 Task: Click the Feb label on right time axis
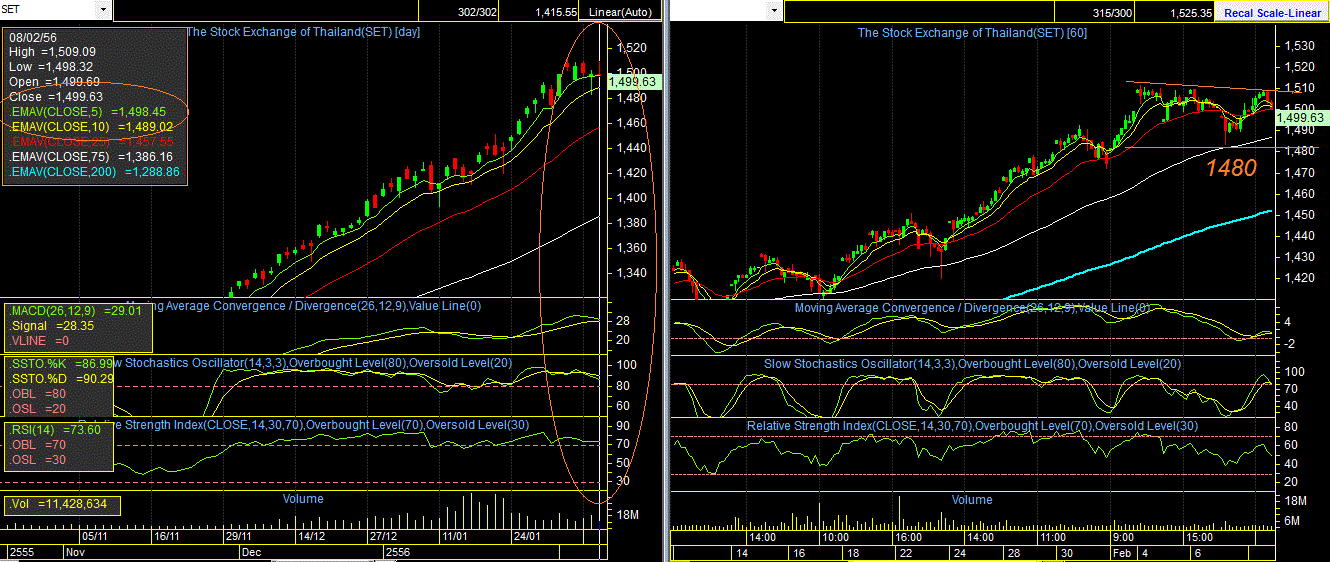pyautogui.click(x=1123, y=552)
